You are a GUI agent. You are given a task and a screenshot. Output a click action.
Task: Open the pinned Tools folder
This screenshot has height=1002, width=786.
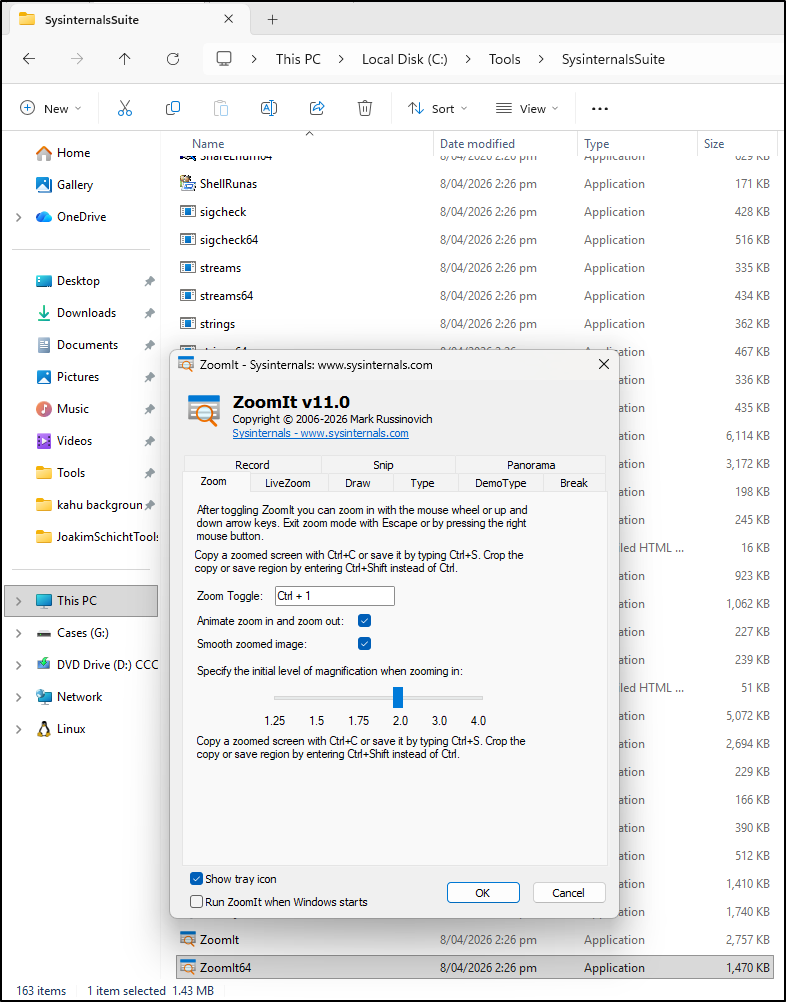pos(61,472)
